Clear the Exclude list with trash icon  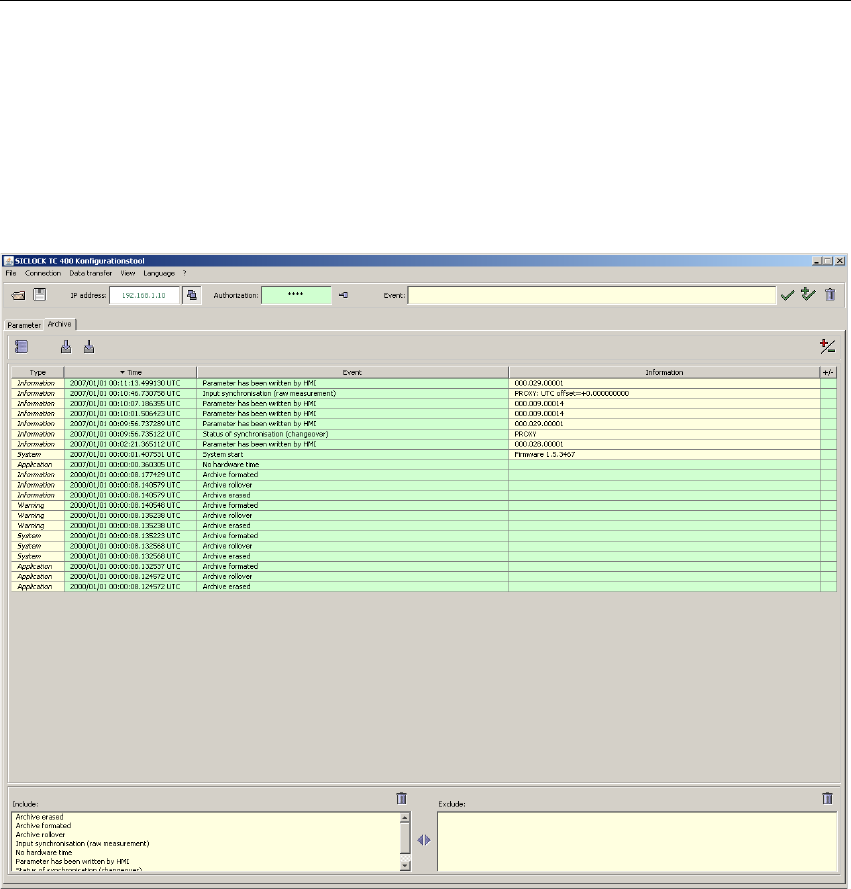pos(827,798)
